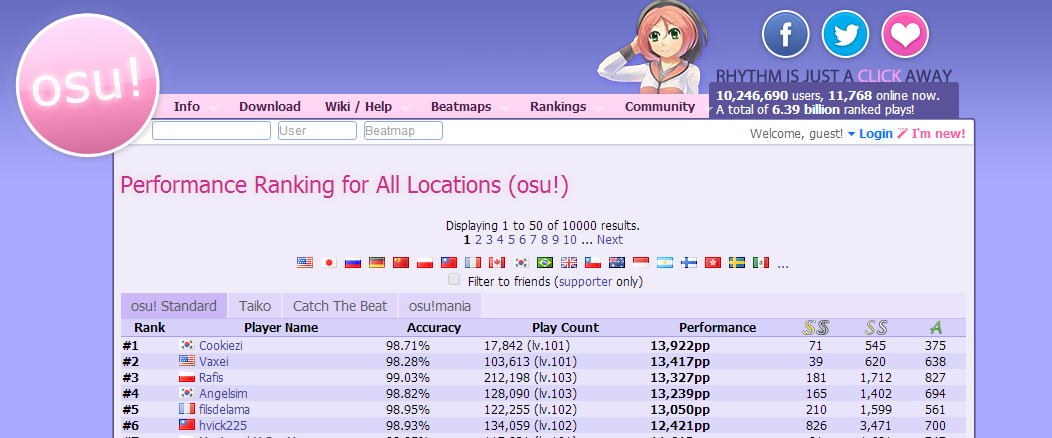Expand the Info navigation menu
This screenshot has width=1052, height=438.
(187, 107)
